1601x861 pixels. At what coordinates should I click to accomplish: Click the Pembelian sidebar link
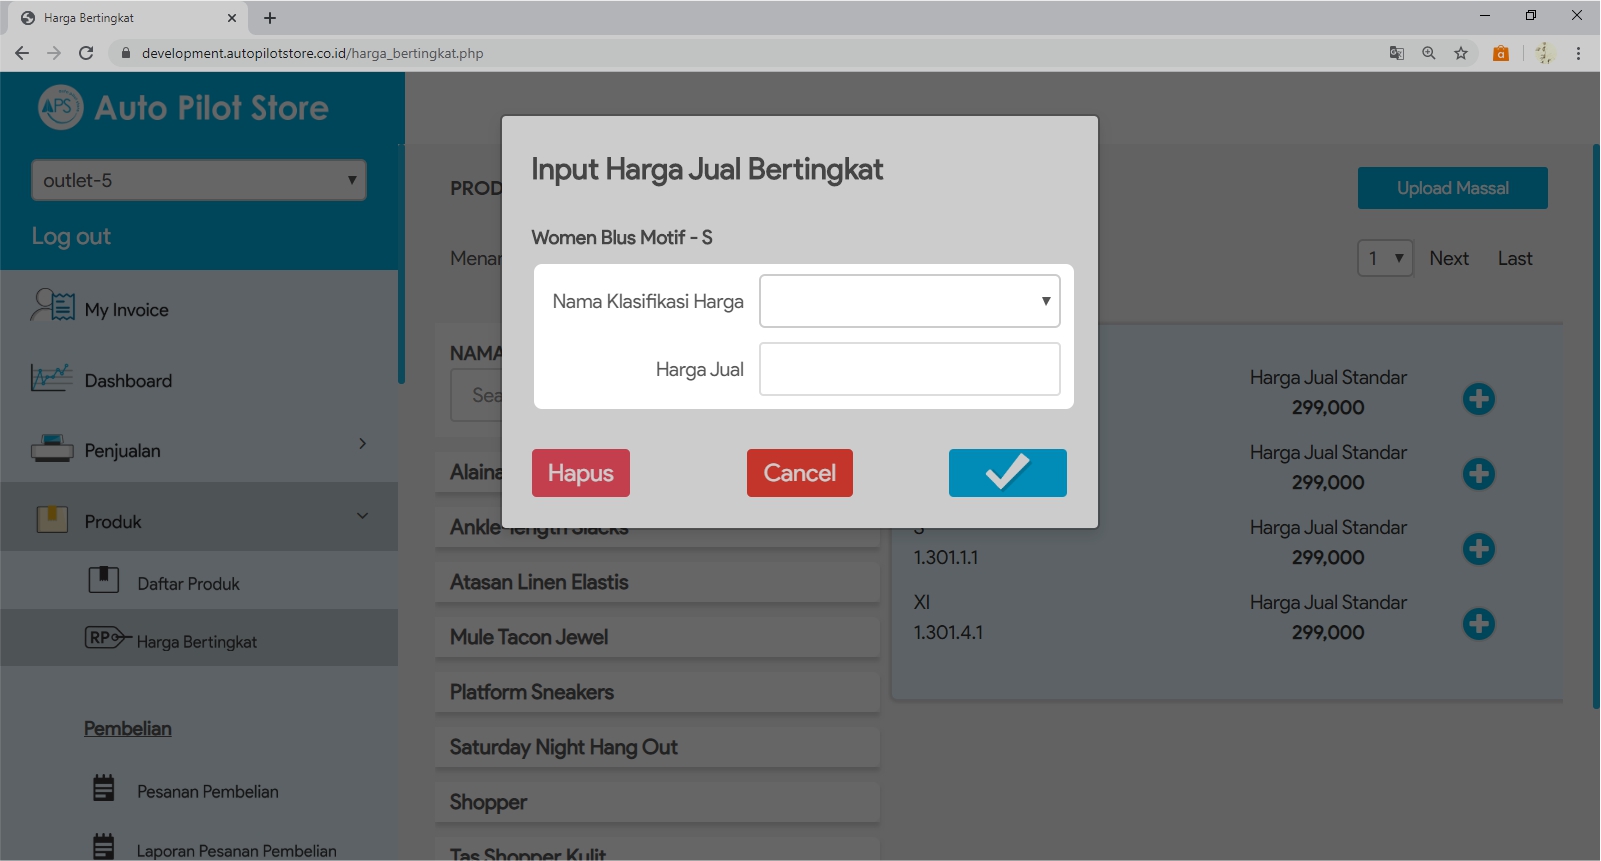[x=127, y=729]
